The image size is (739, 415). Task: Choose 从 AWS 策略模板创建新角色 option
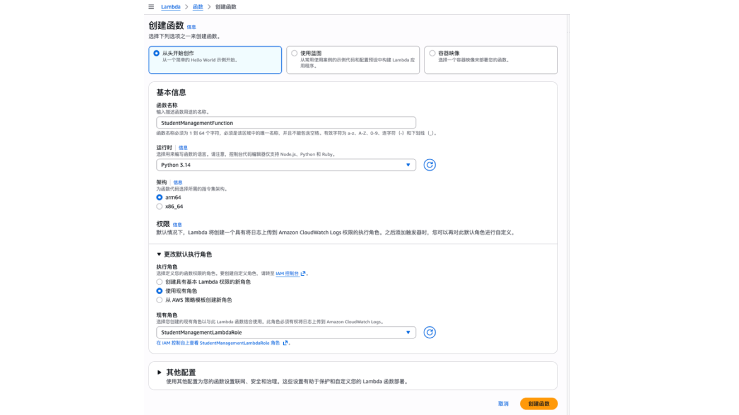coord(158,299)
